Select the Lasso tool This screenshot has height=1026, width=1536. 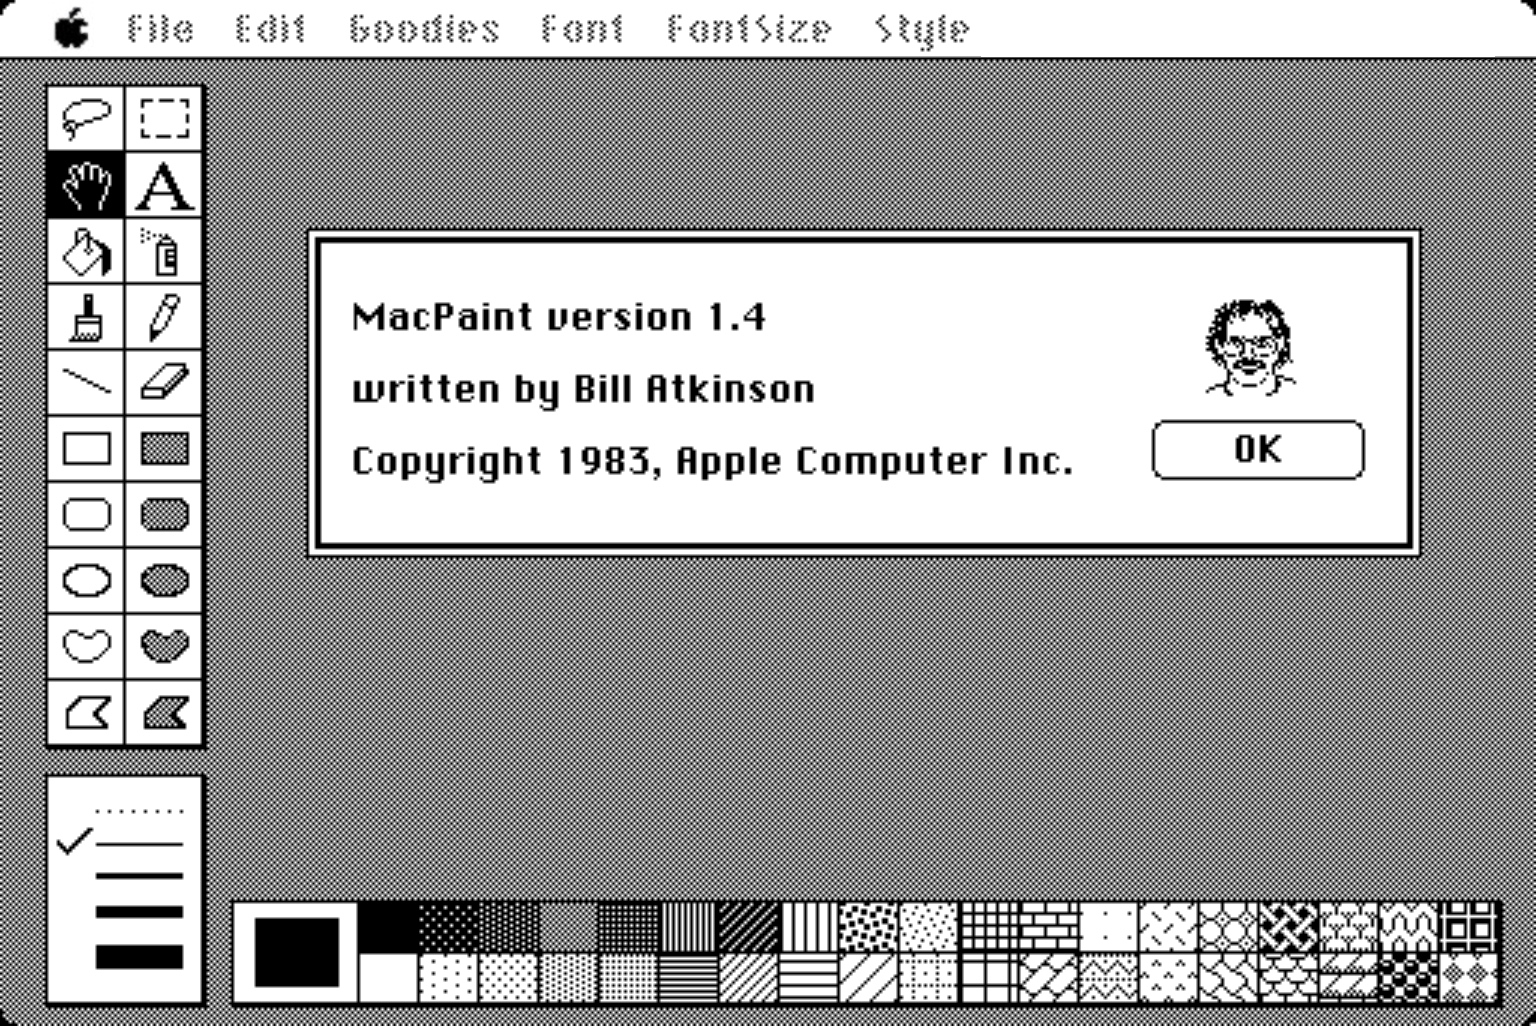(x=86, y=118)
